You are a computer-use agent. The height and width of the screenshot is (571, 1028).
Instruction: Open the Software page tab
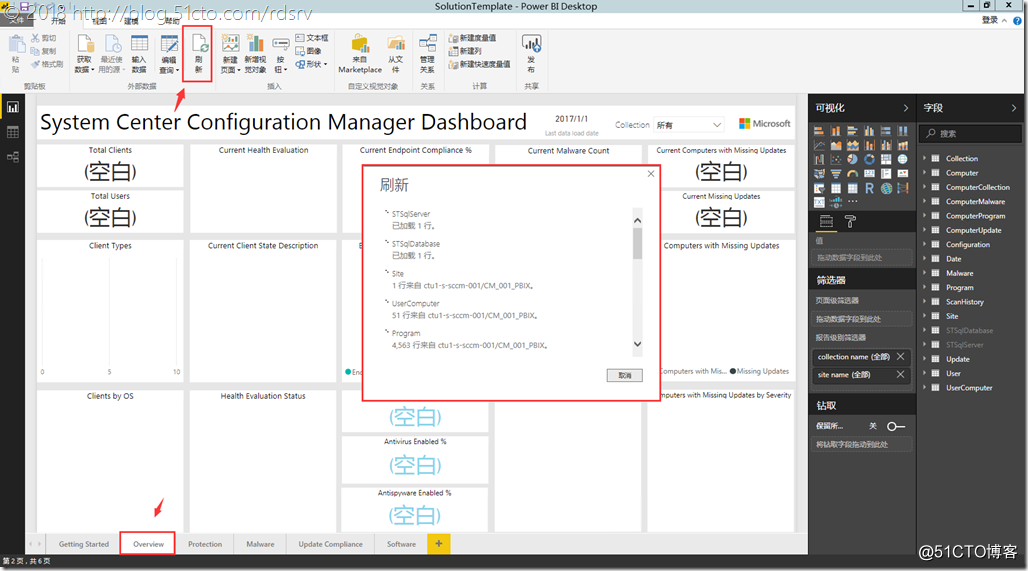401,544
